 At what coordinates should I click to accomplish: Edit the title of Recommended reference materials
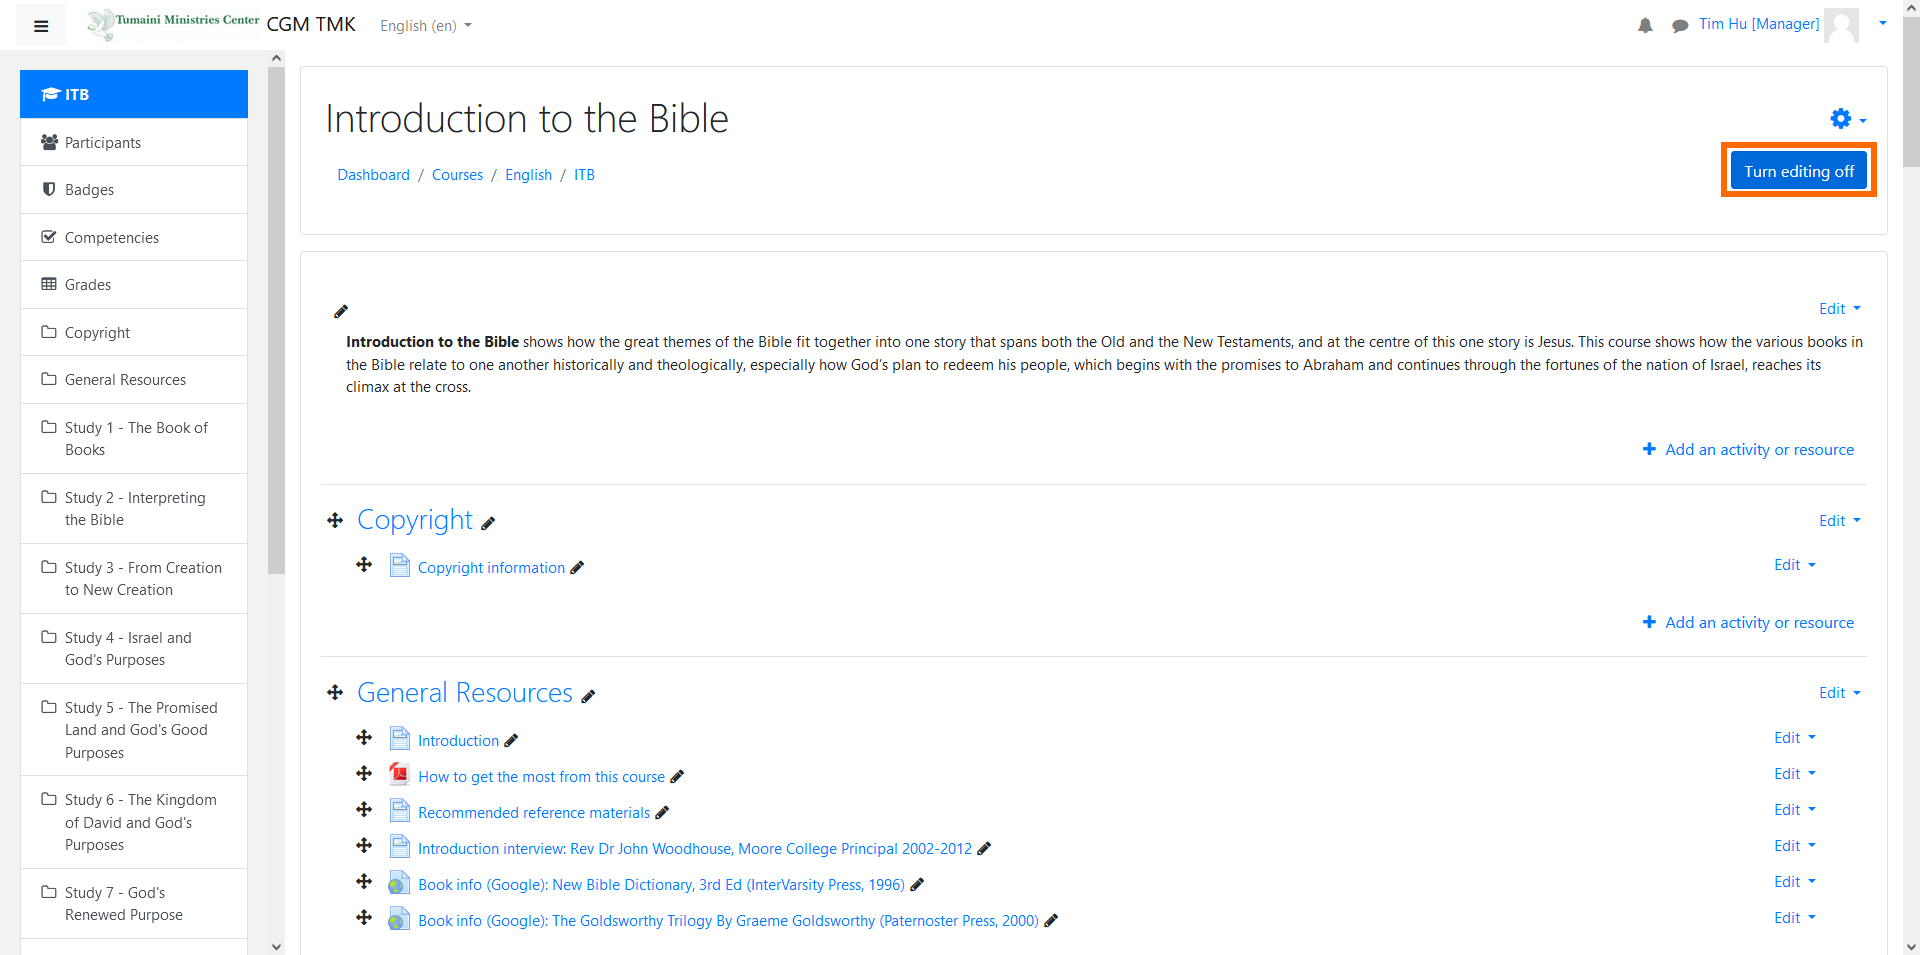pyautogui.click(x=662, y=813)
